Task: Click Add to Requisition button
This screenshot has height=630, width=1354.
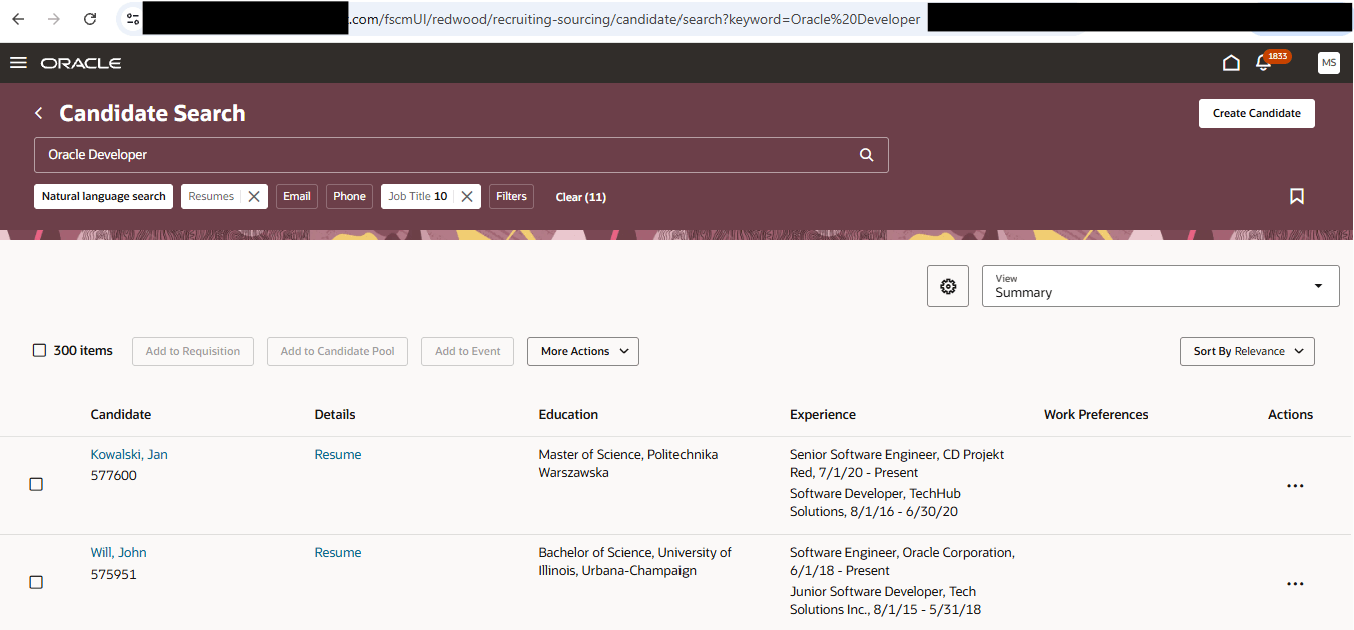Action: click(193, 351)
